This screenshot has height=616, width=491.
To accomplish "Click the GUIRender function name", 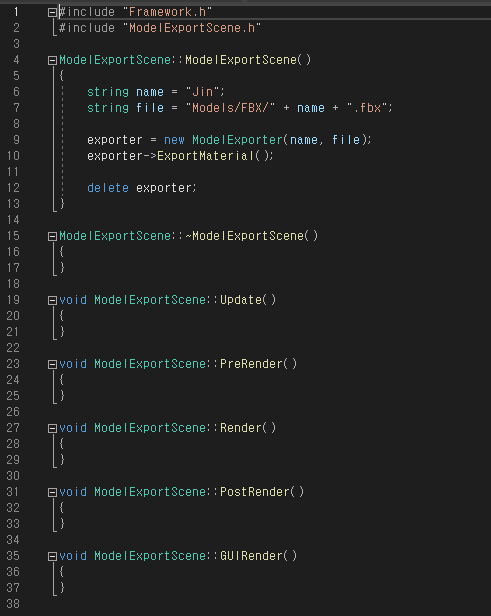I will [251, 556].
